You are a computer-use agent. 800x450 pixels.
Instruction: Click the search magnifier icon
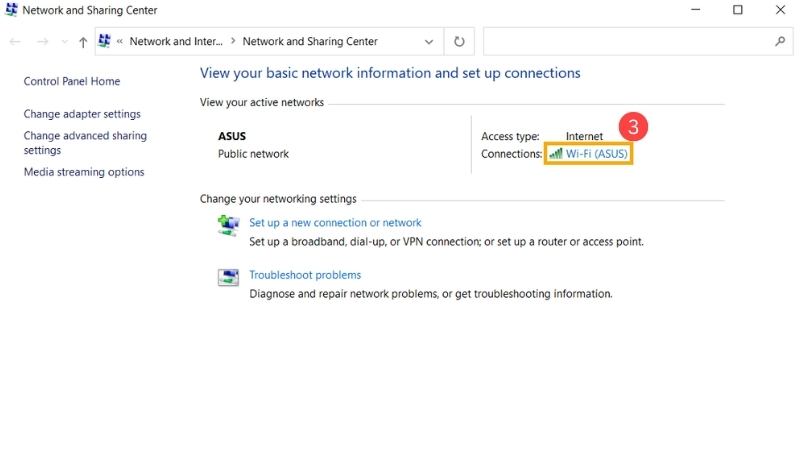coord(780,41)
